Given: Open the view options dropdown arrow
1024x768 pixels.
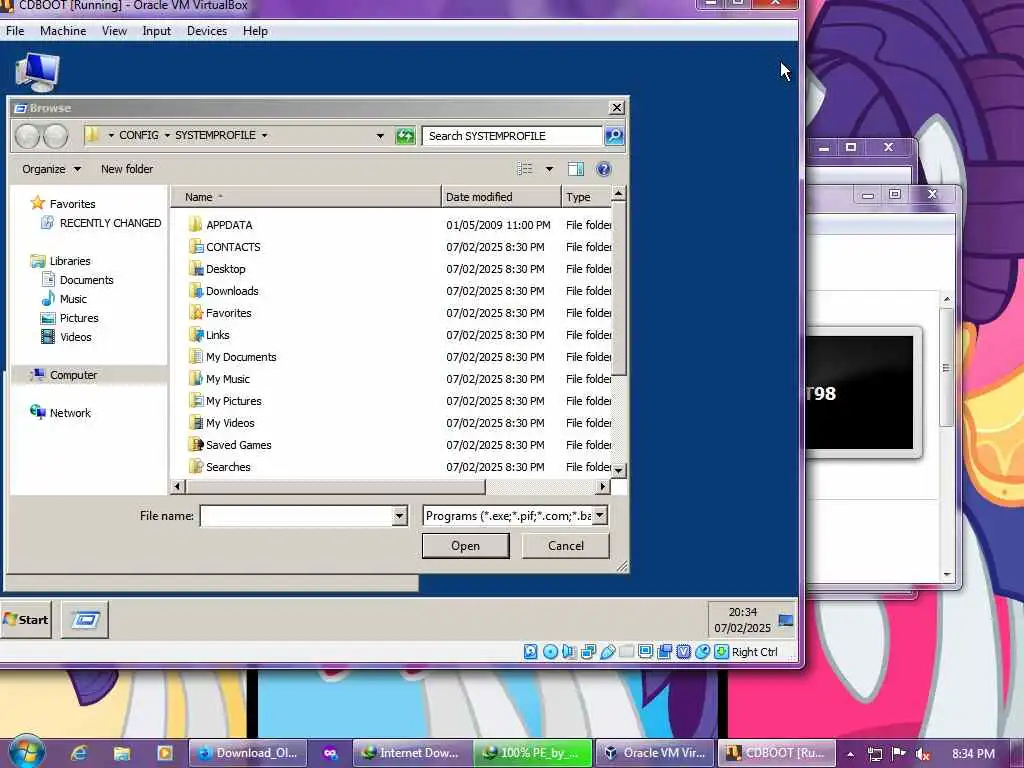Looking at the screenshot, I should [x=549, y=169].
